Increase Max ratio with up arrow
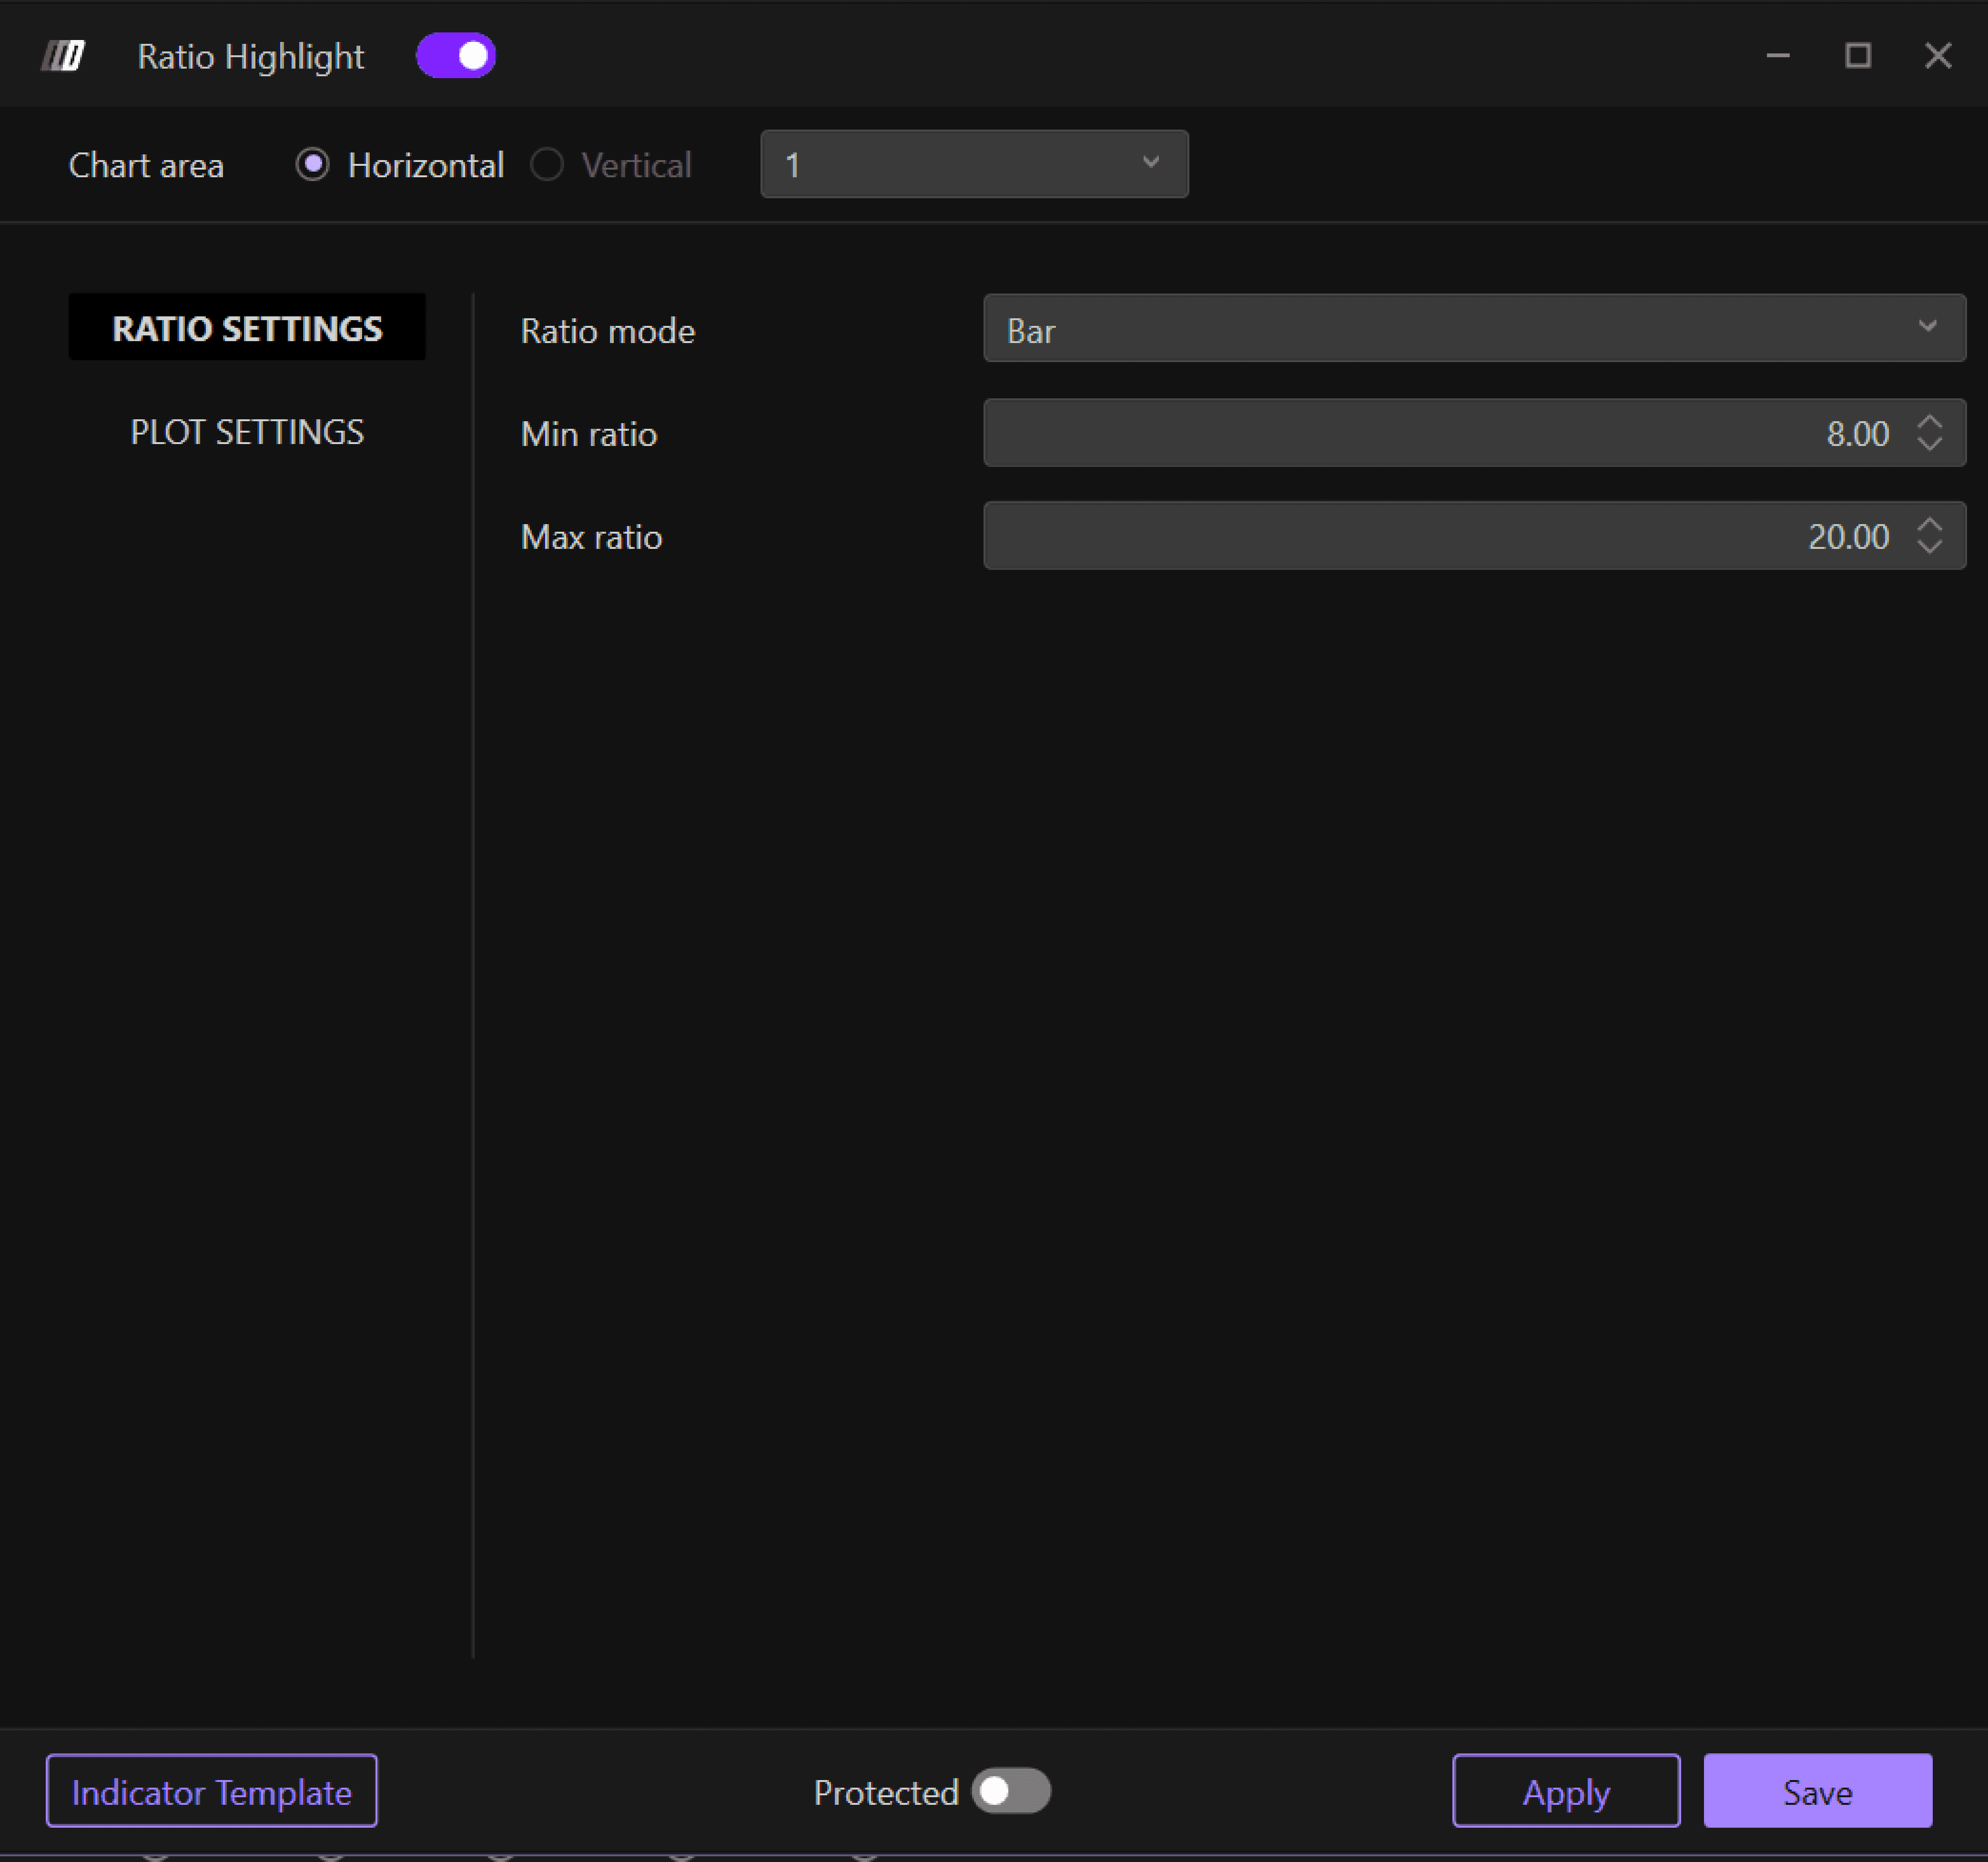 (1929, 525)
